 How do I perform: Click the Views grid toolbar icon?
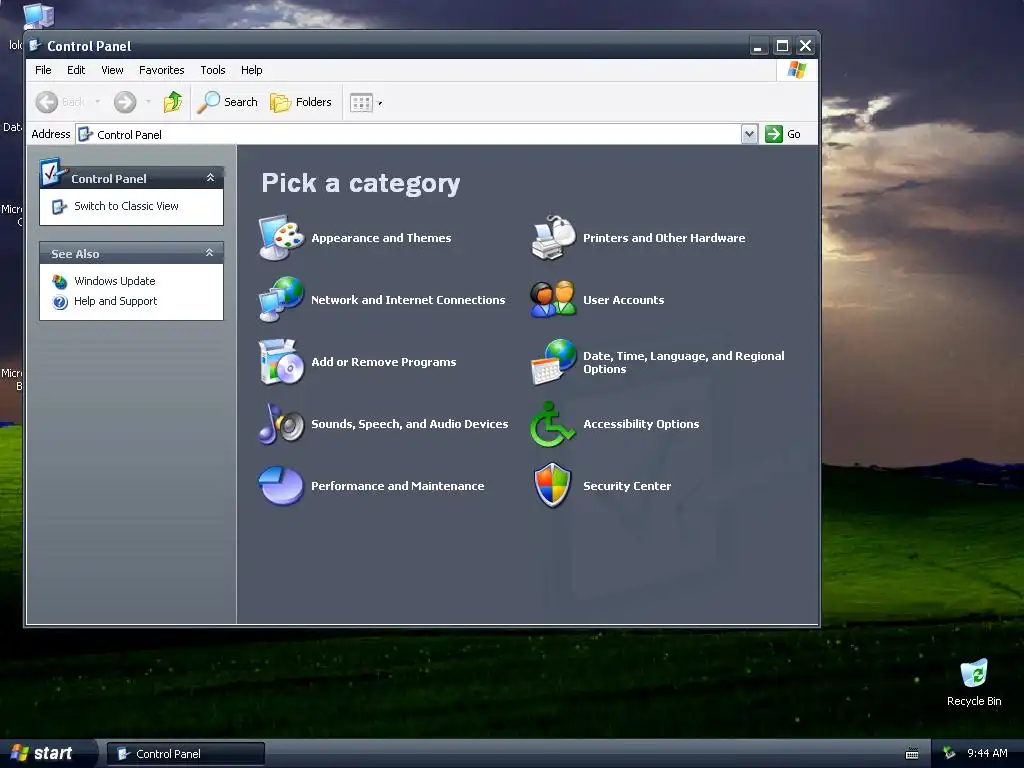[361, 103]
